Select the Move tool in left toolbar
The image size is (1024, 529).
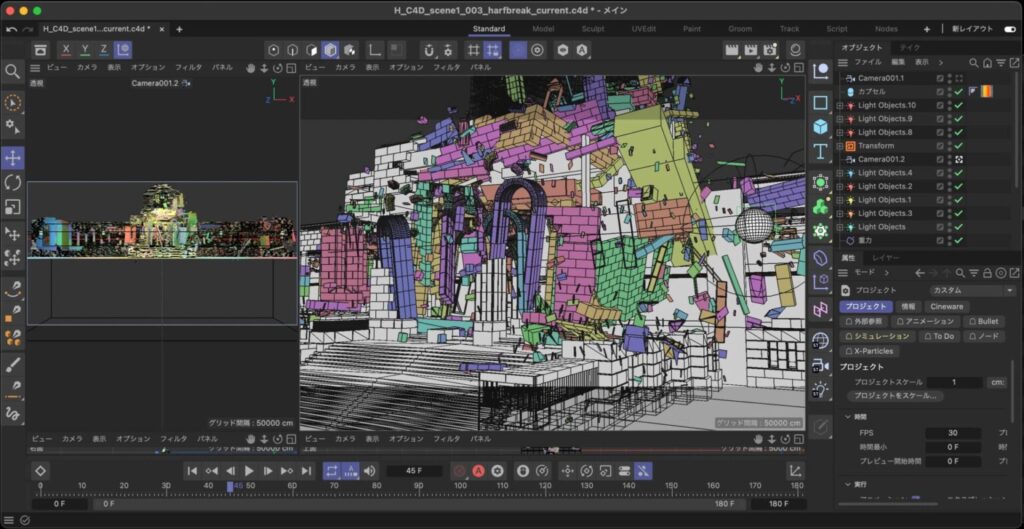[x=13, y=158]
